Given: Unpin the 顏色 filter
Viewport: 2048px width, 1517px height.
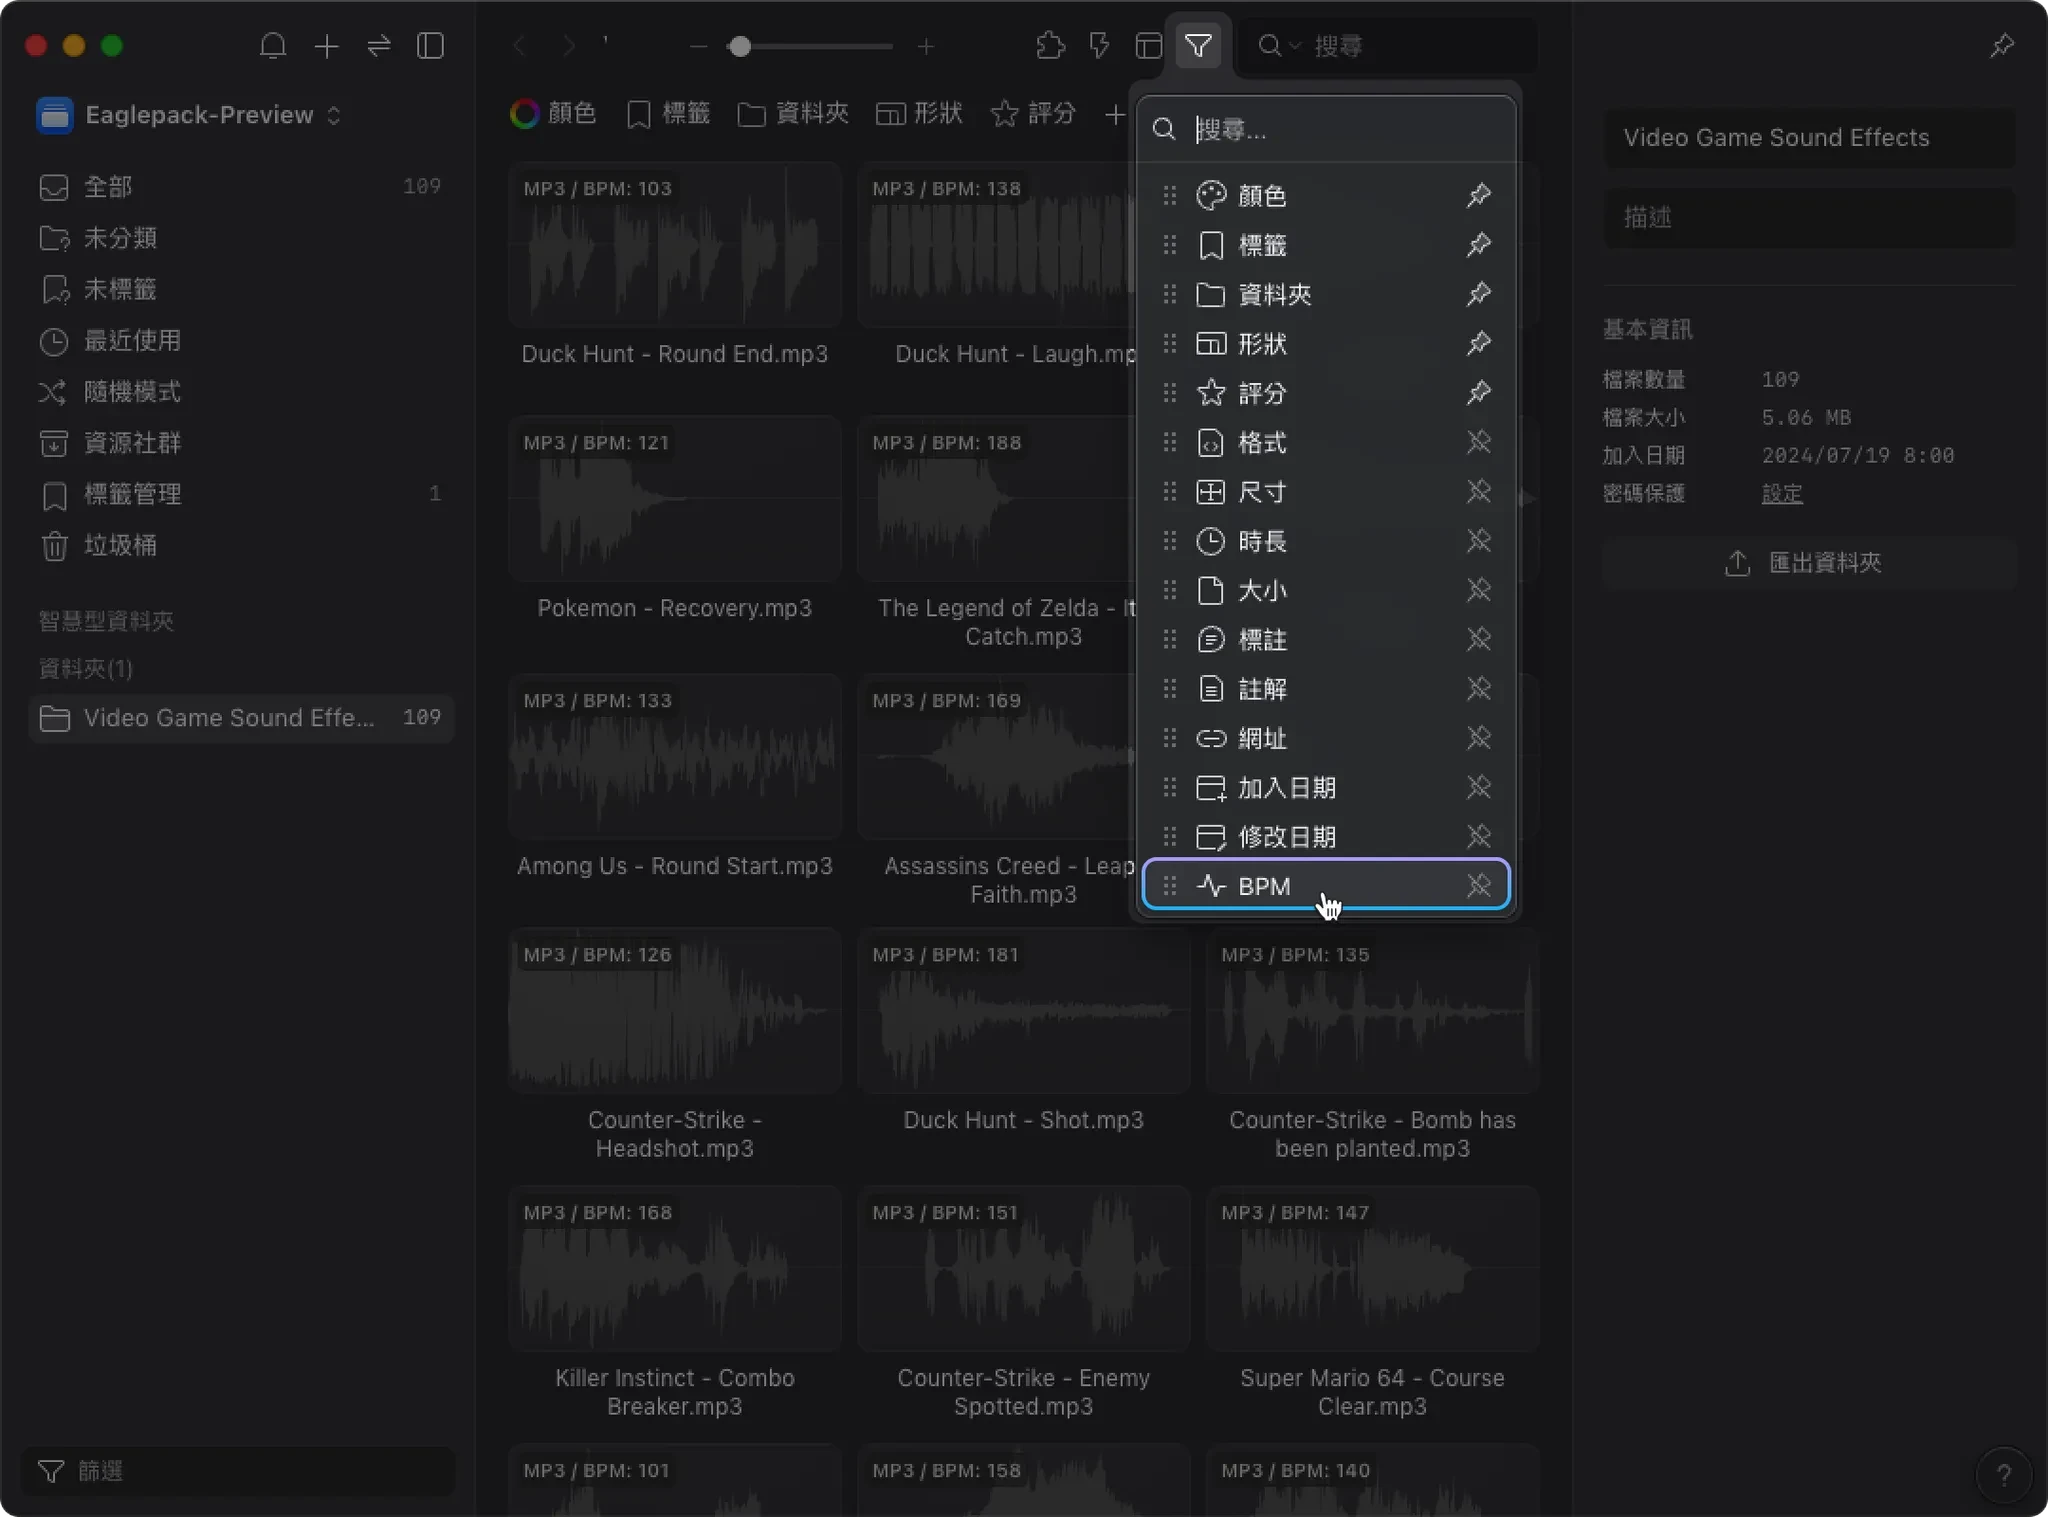Looking at the screenshot, I should pos(1479,195).
